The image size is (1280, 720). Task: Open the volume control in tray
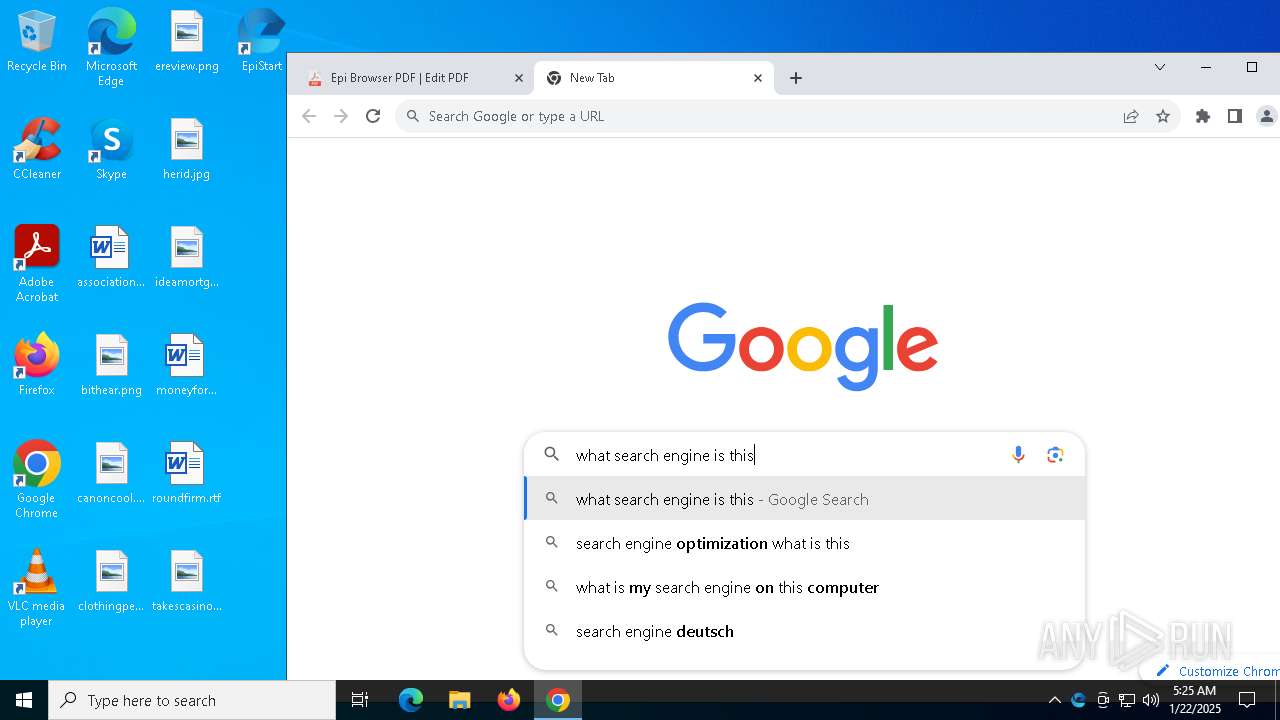pos(1151,700)
